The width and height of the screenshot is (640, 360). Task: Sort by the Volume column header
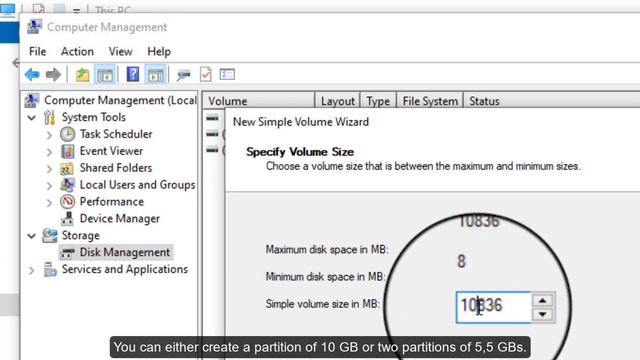click(259, 101)
